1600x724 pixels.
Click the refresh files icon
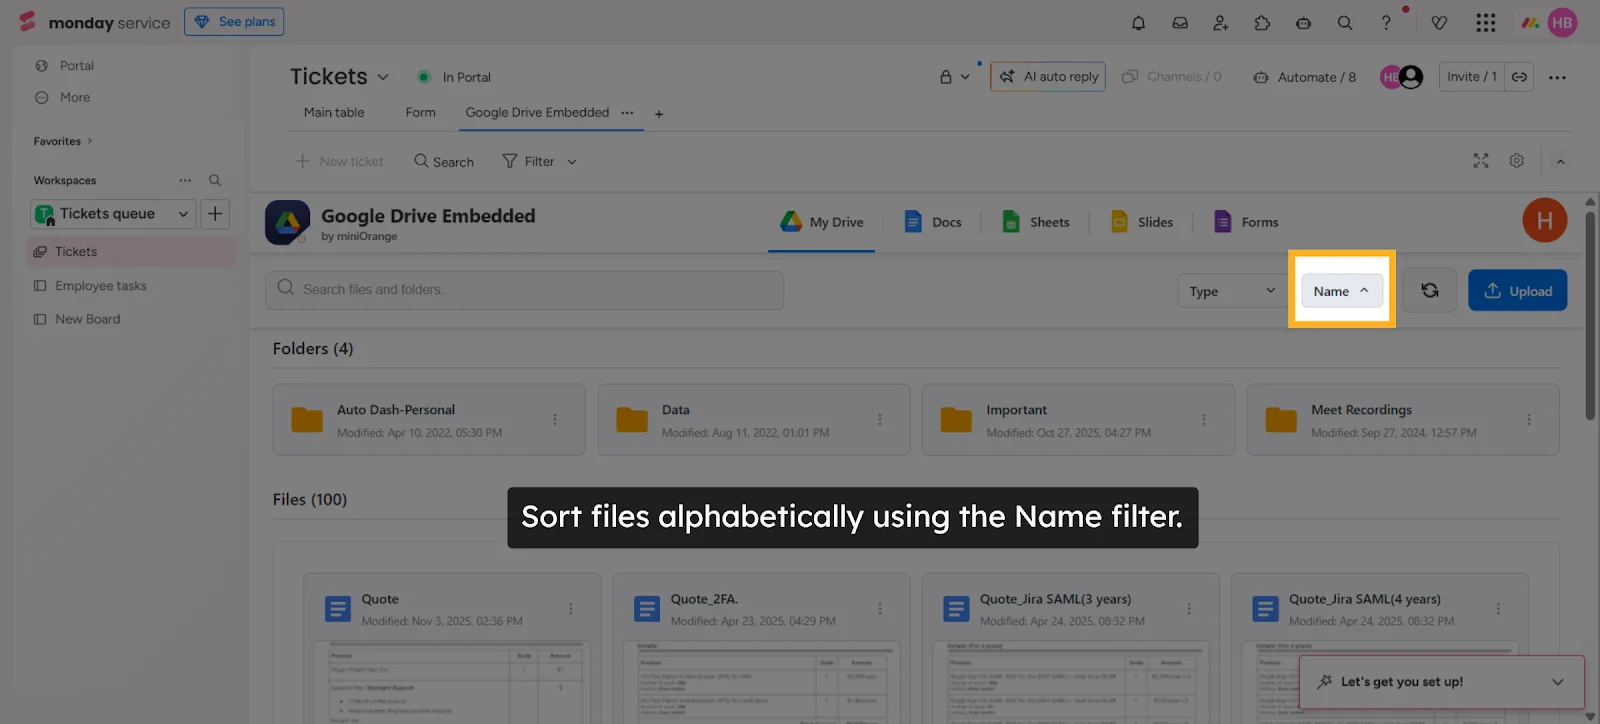(1429, 291)
